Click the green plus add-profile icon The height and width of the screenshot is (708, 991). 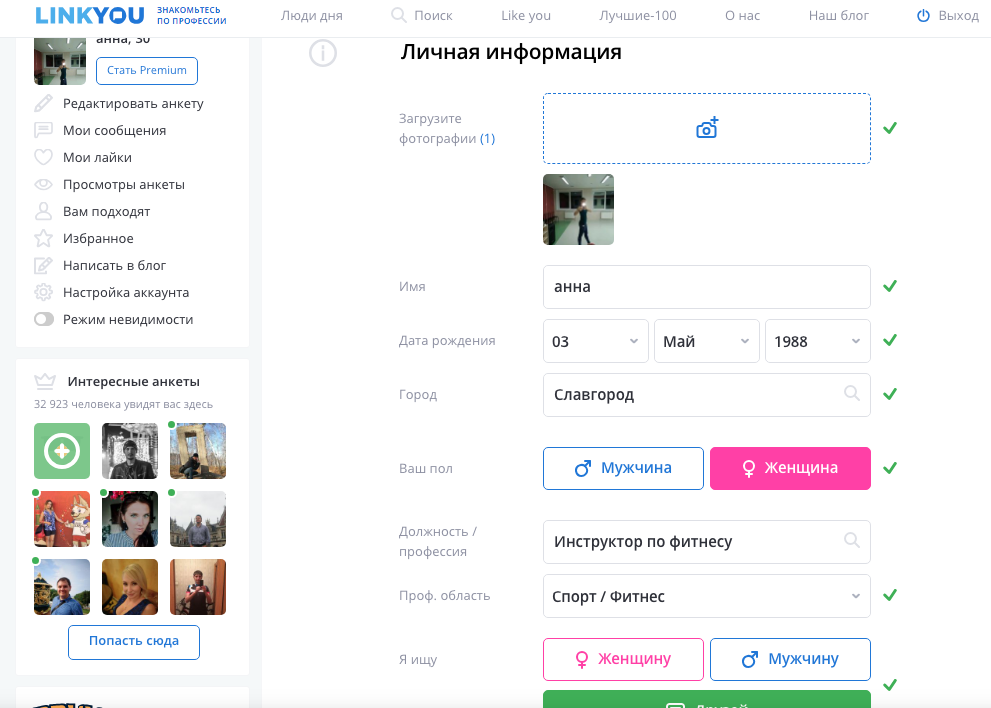click(x=62, y=451)
